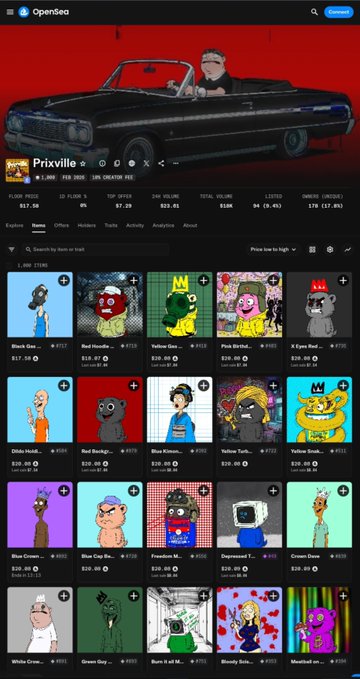Click the Prixville collection avatar
This screenshot has width=360, height=679.
coord(17,170)
